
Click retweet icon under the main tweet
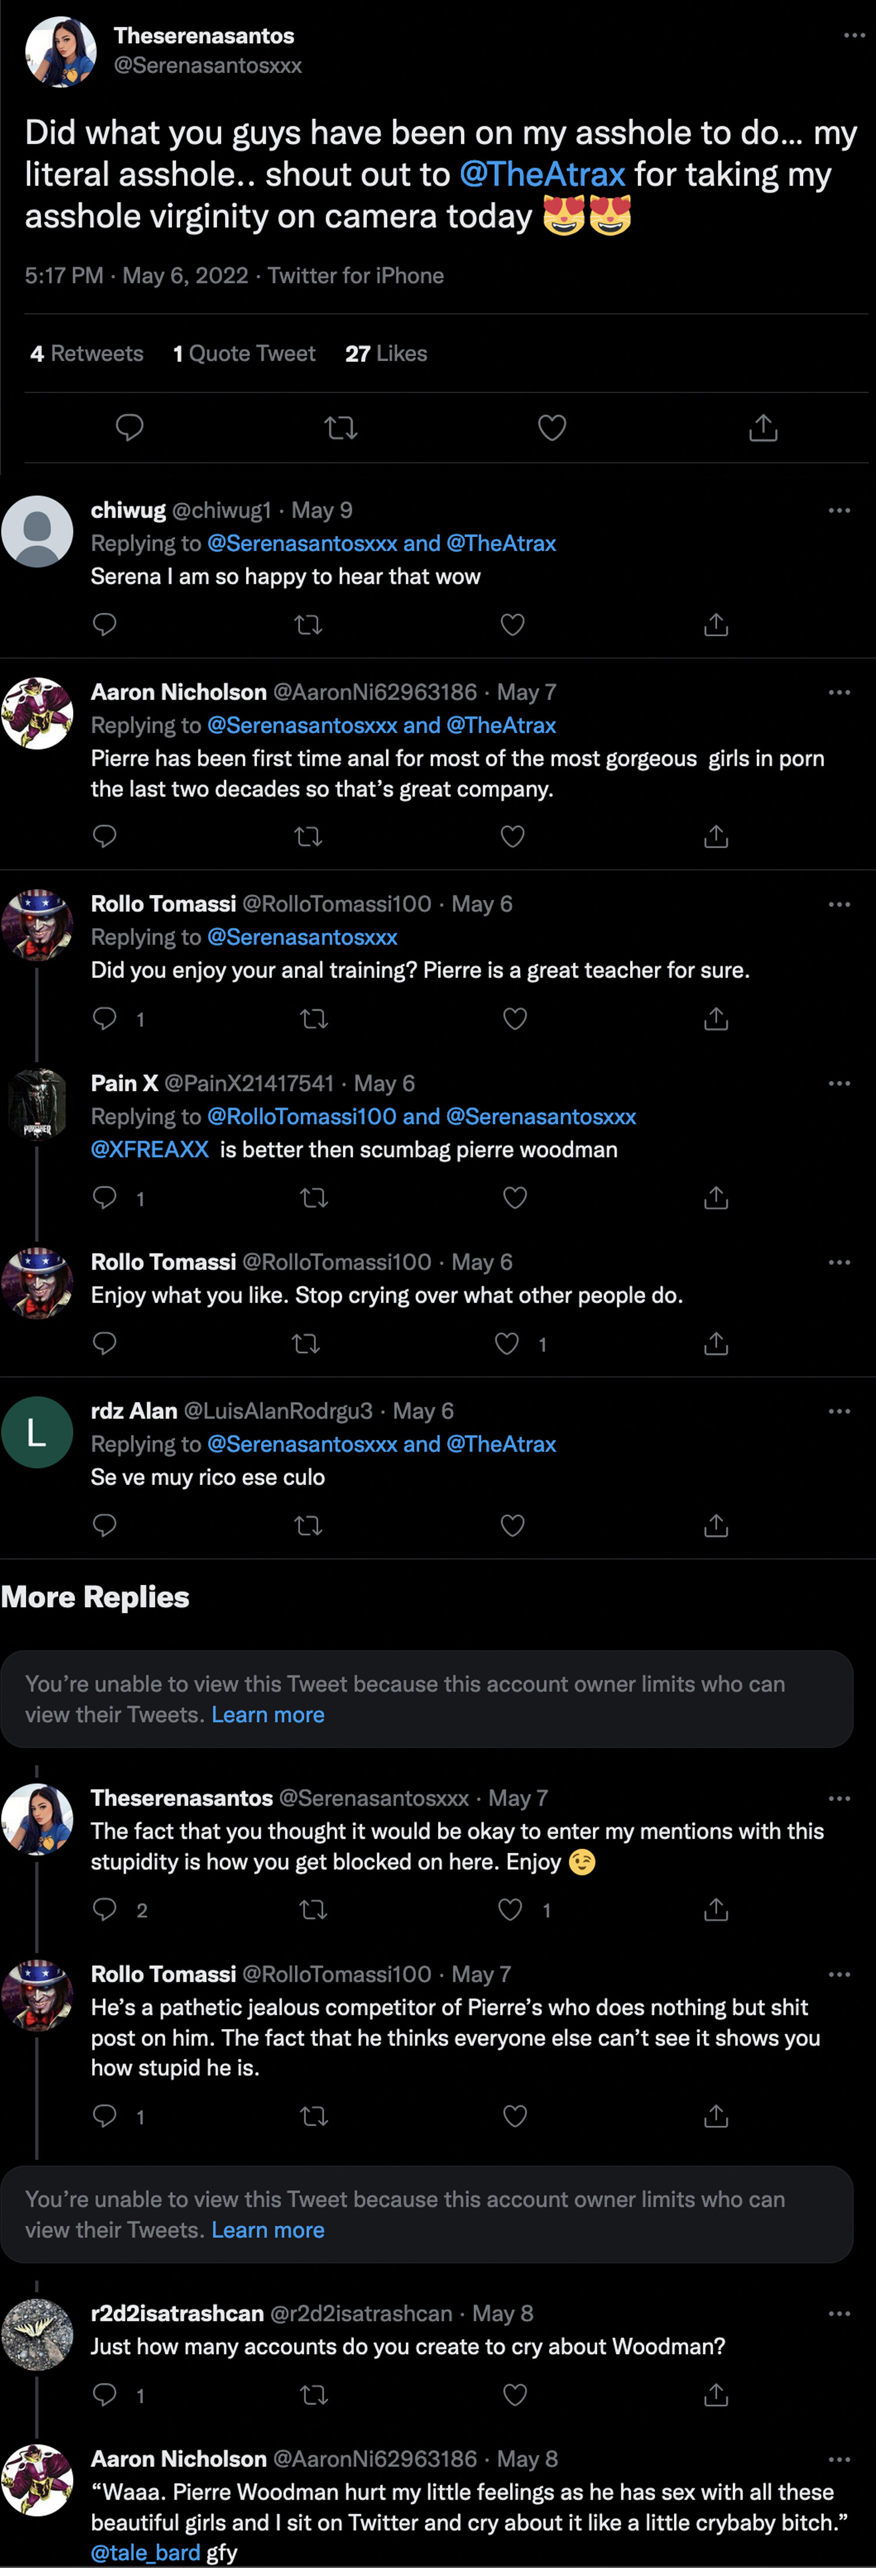(341, 428)
